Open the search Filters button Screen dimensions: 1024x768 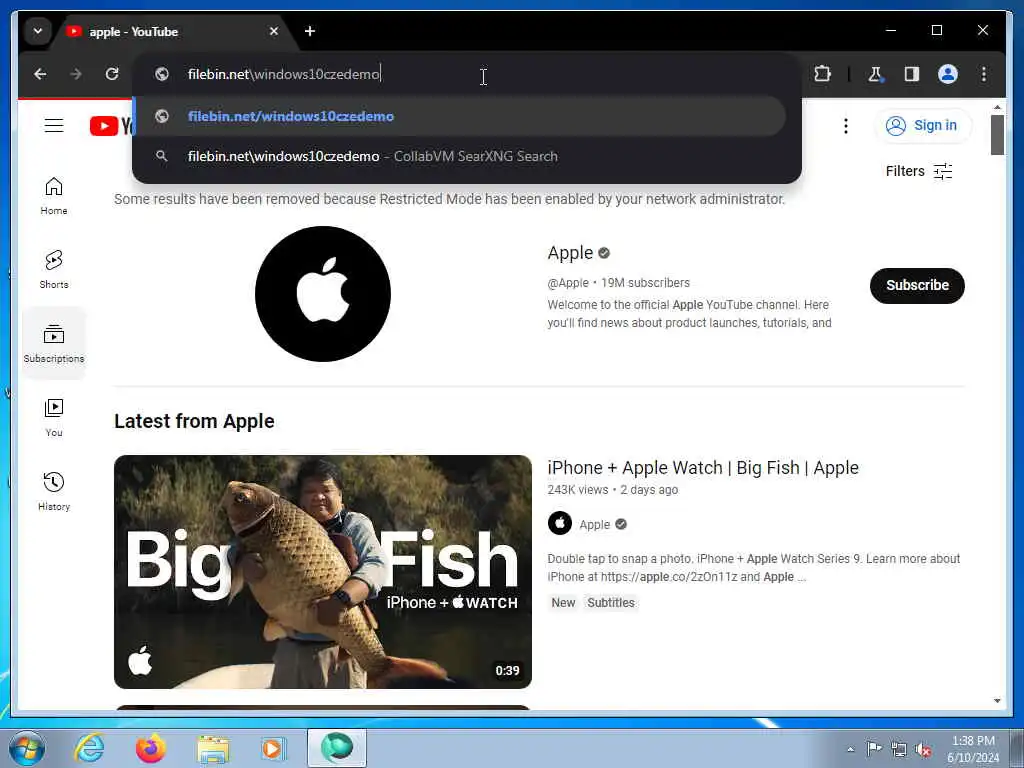point(919,171)
